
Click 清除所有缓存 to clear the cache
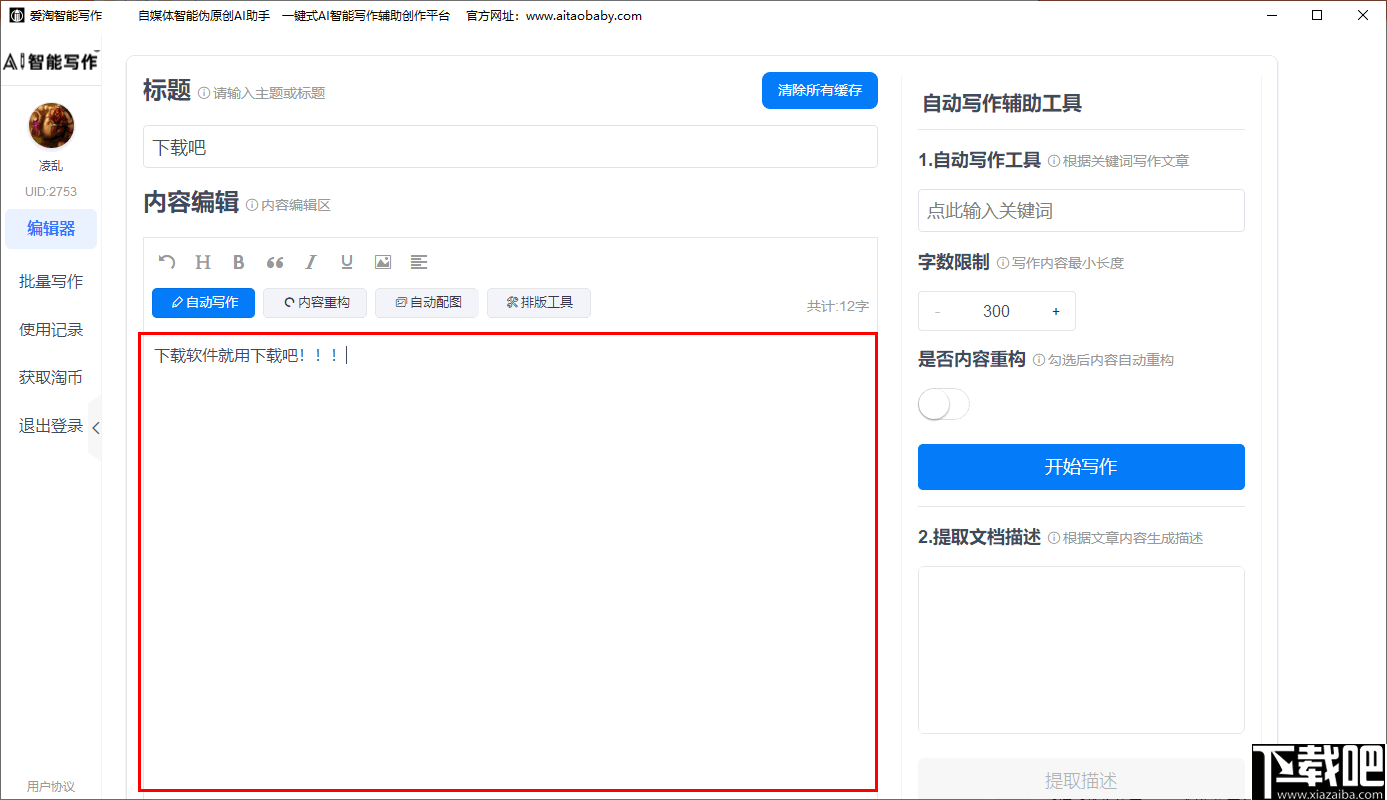tap(820, 90)
